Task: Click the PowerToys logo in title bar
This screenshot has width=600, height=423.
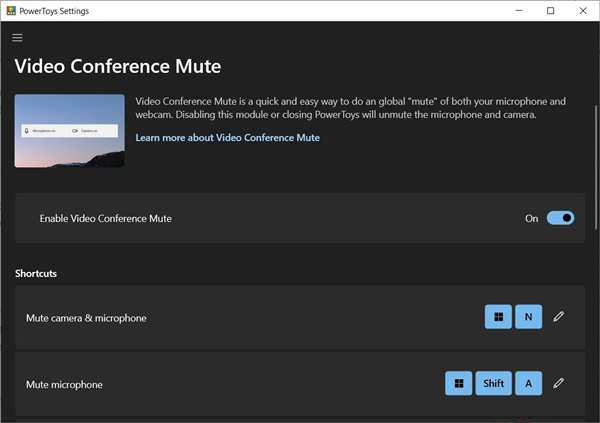Action: click(10, 10)
